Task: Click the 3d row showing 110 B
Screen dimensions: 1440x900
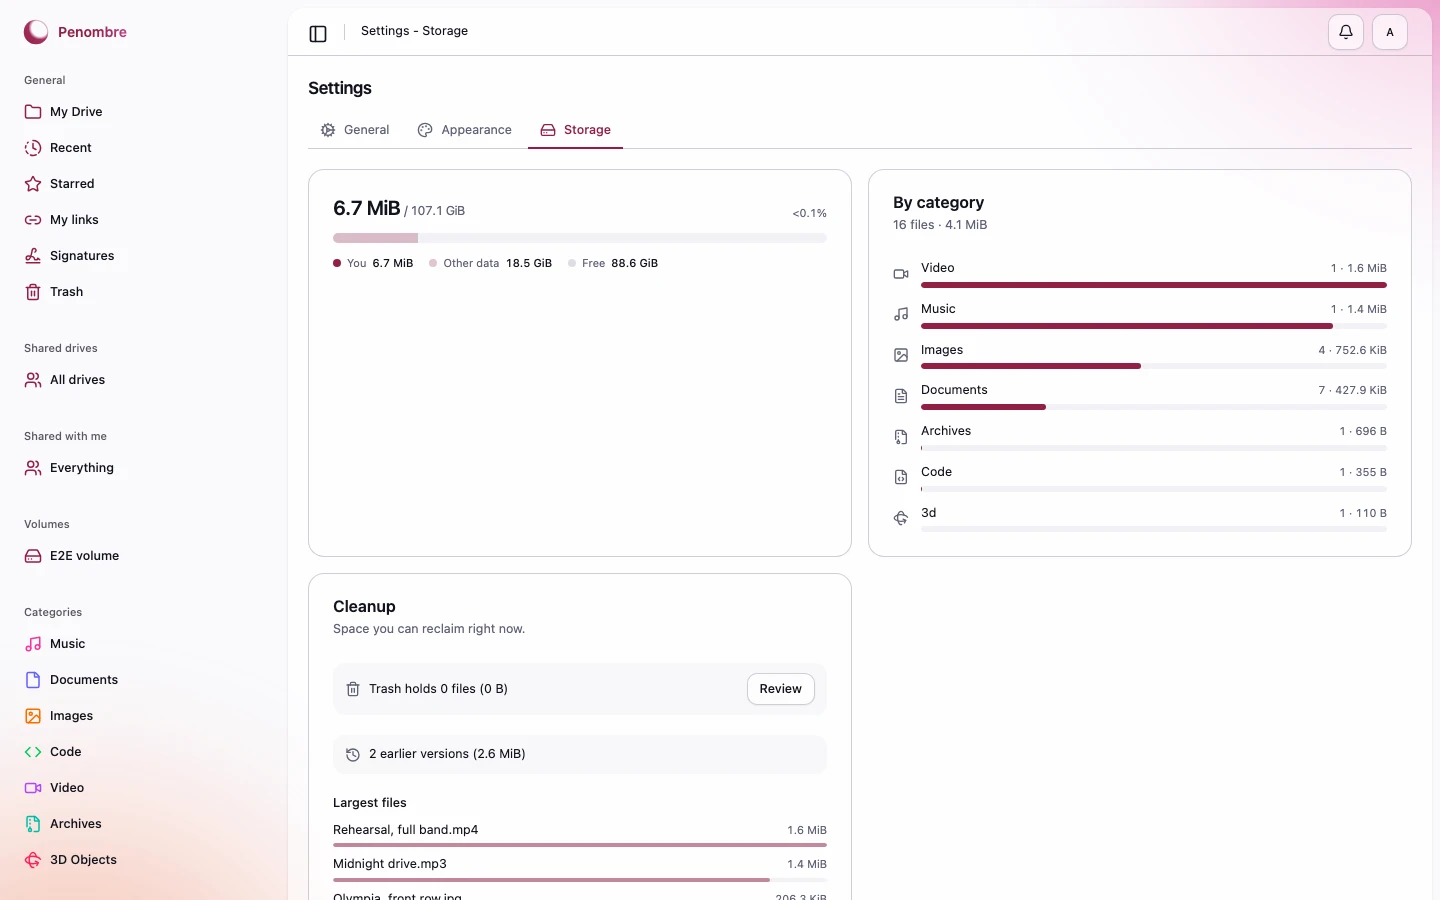Action: click(1140, 518)
